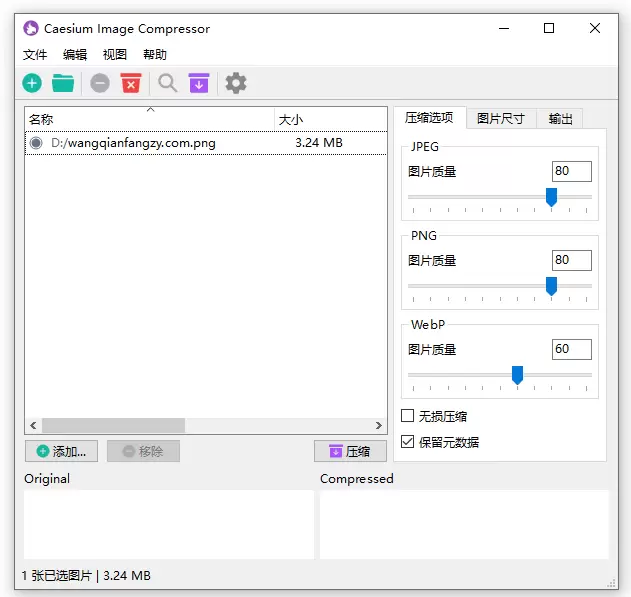The width and height of the screenshot is (631, 597).
Task: Clear the list with red trash icon
Action: [131, 83]
